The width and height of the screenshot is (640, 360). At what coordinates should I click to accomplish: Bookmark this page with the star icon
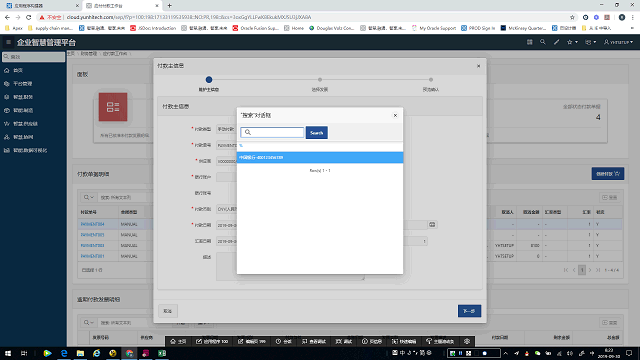(x=572, y=17)
